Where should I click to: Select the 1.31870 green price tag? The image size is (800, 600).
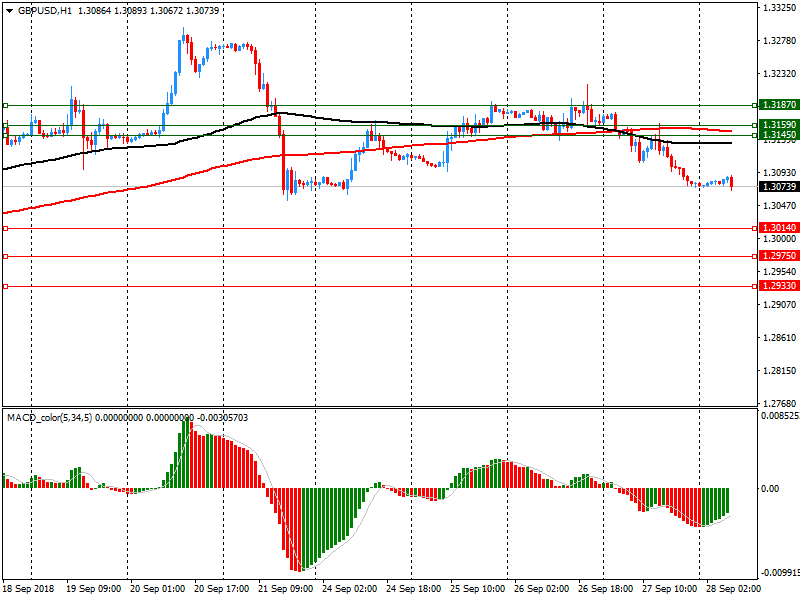click(x=778, y=105)
